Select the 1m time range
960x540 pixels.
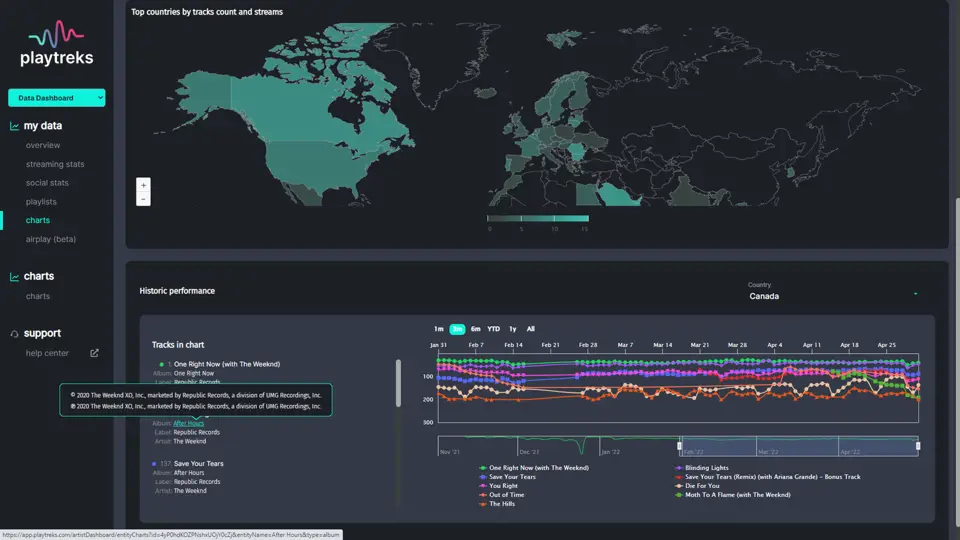pyautogui.click(x=438, y=329)
